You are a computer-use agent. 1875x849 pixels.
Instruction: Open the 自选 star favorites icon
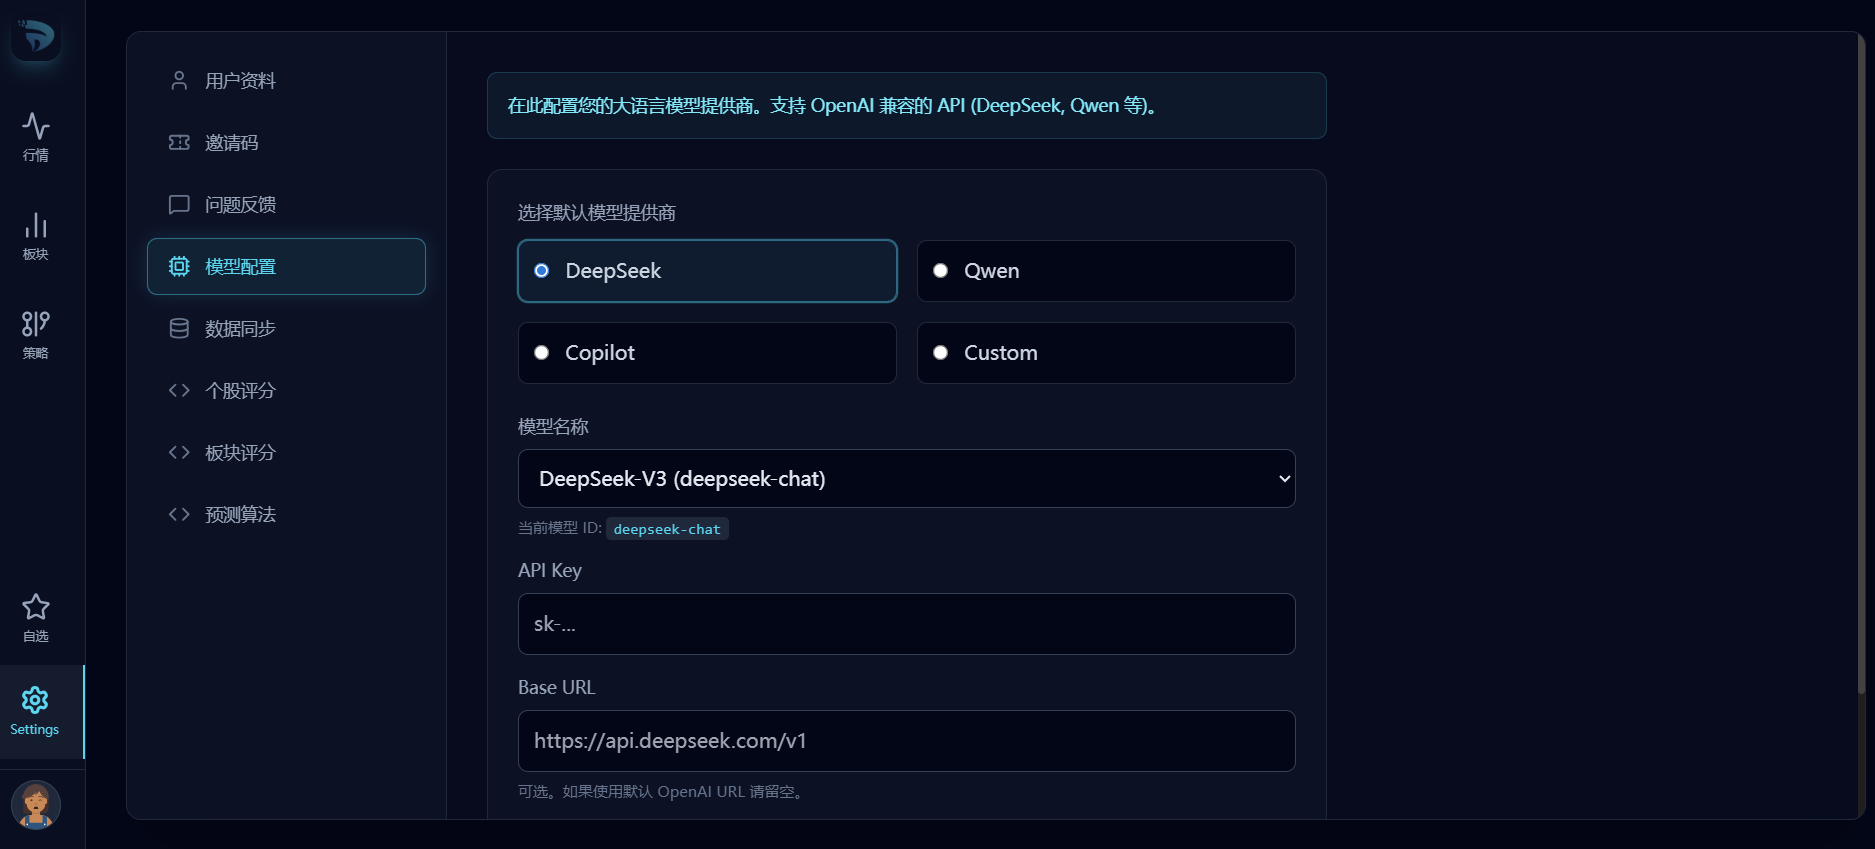(x=36, y=607)
